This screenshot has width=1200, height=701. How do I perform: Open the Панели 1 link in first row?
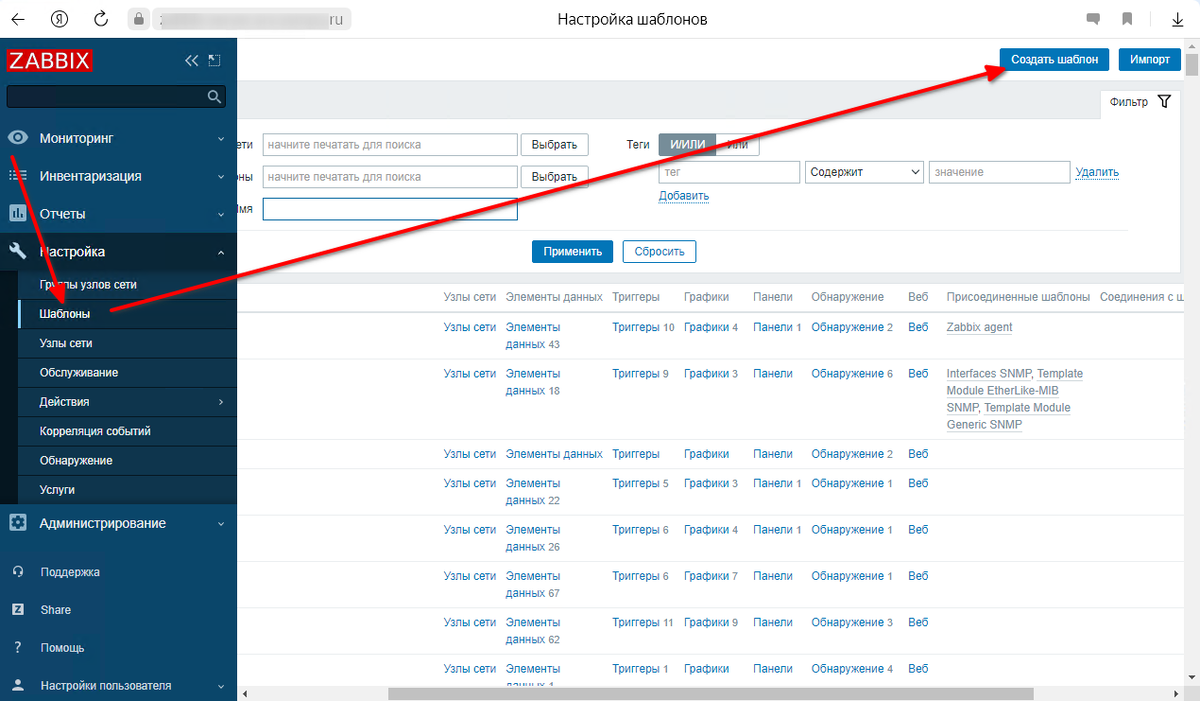(777, 327)
